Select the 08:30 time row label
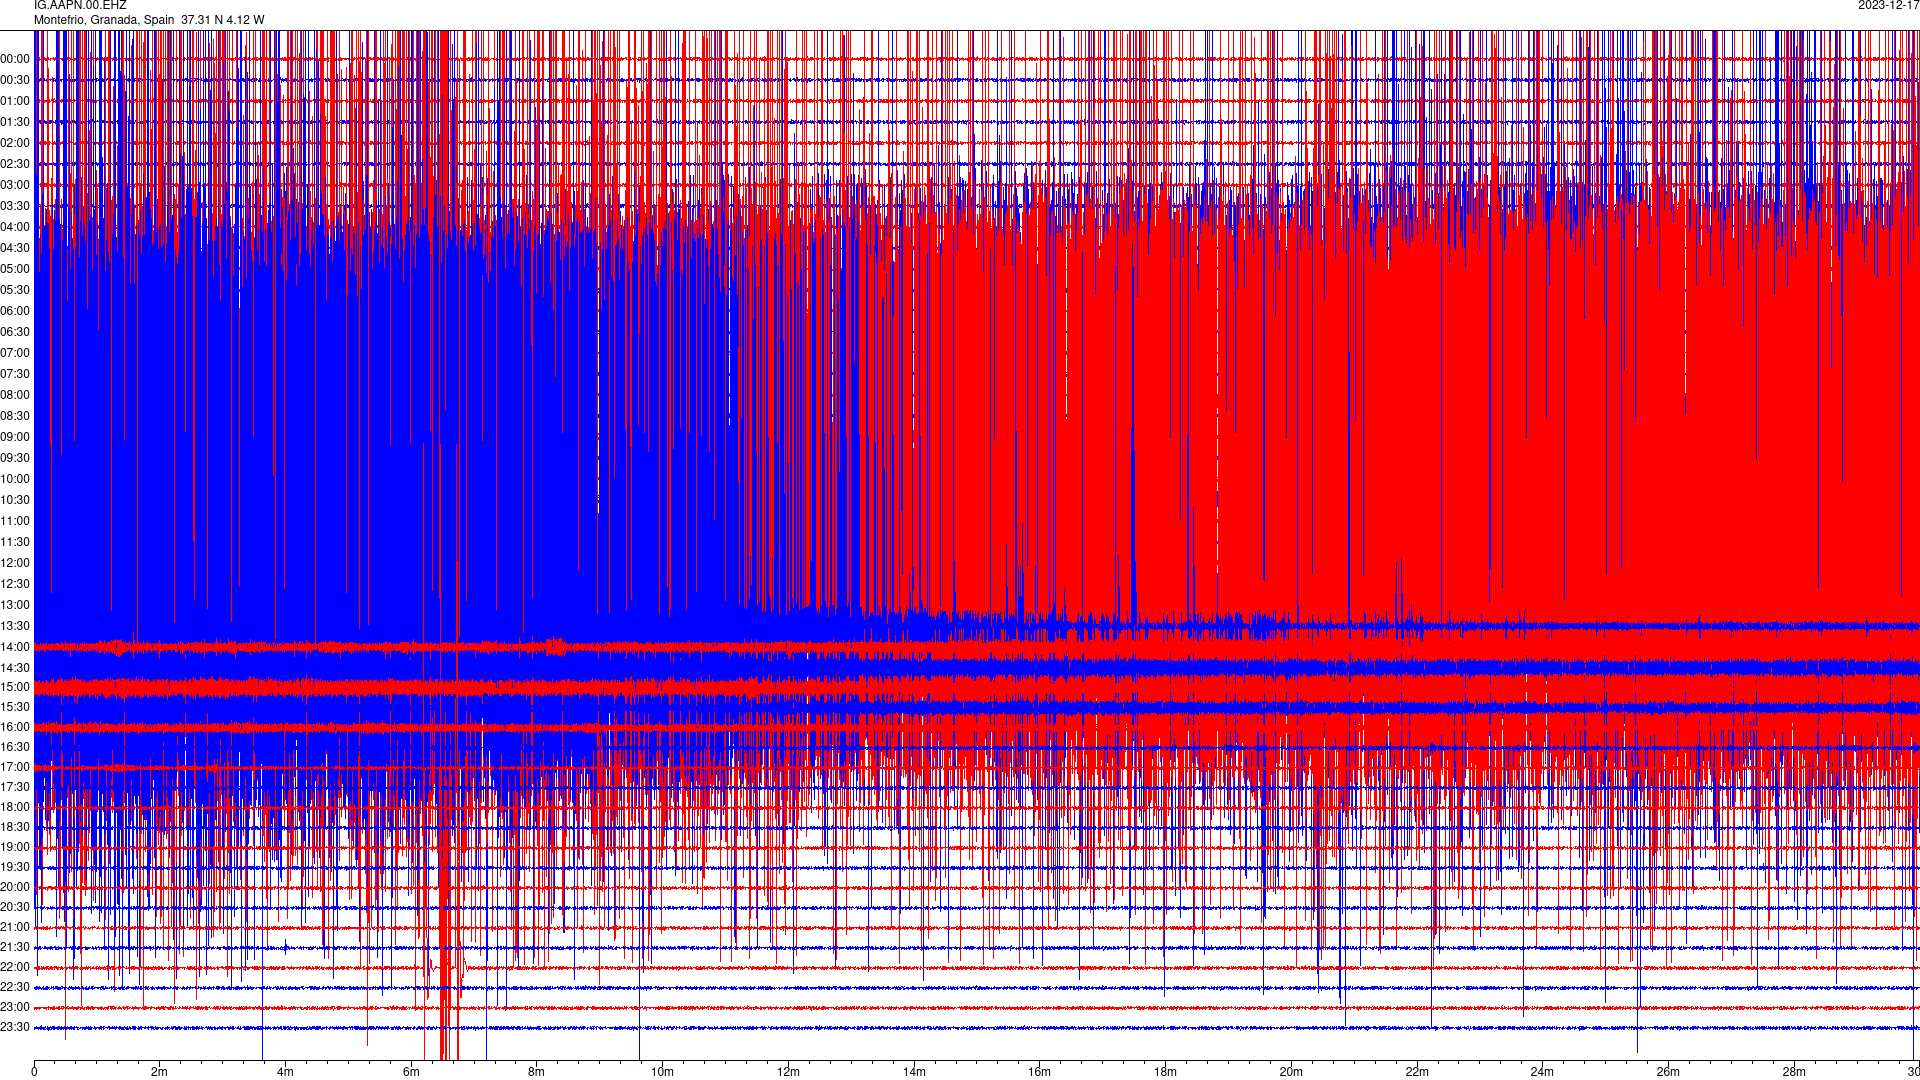1920x1080 pixels. (15, 416)
